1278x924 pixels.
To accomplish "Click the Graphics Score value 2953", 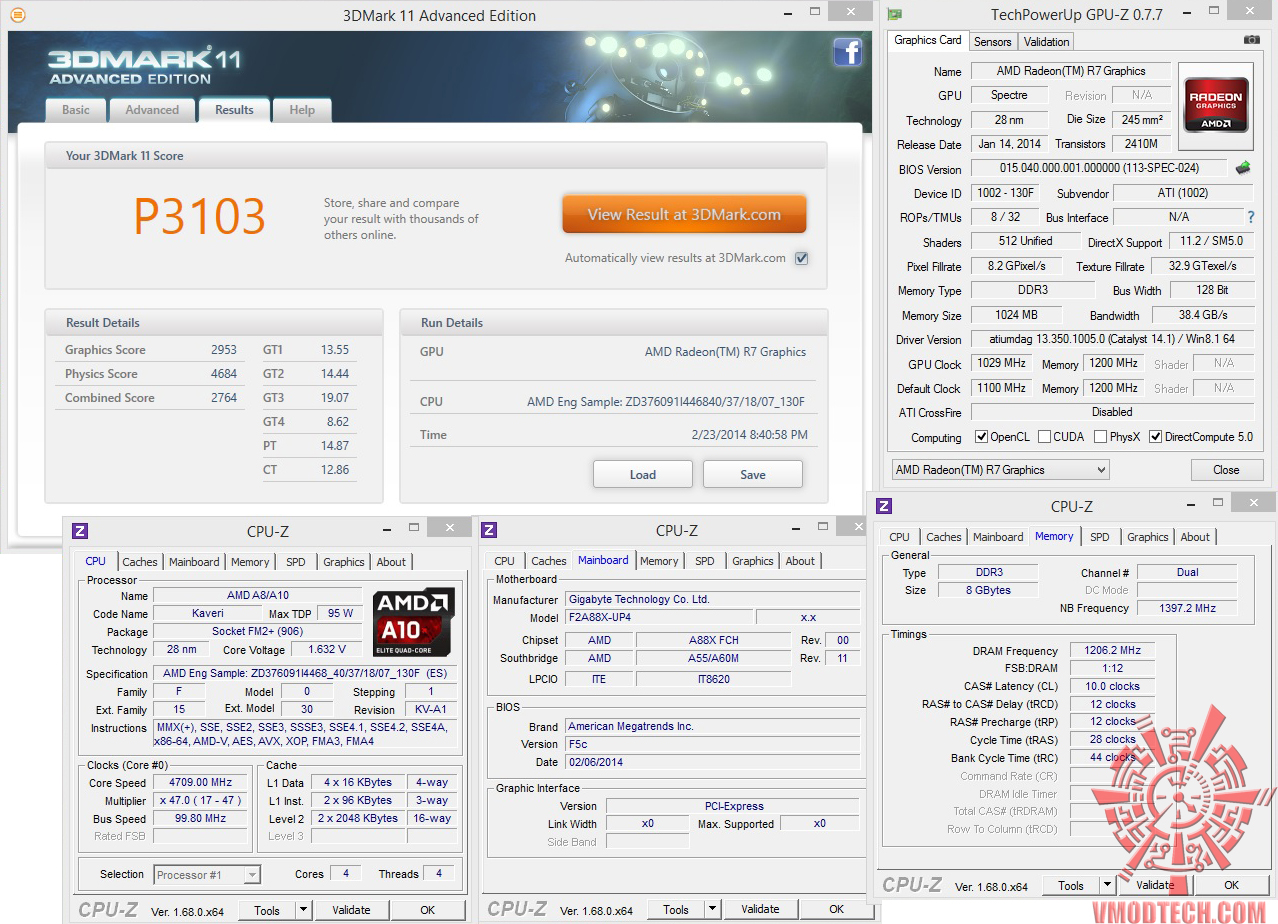I will [x=224, y=350].
